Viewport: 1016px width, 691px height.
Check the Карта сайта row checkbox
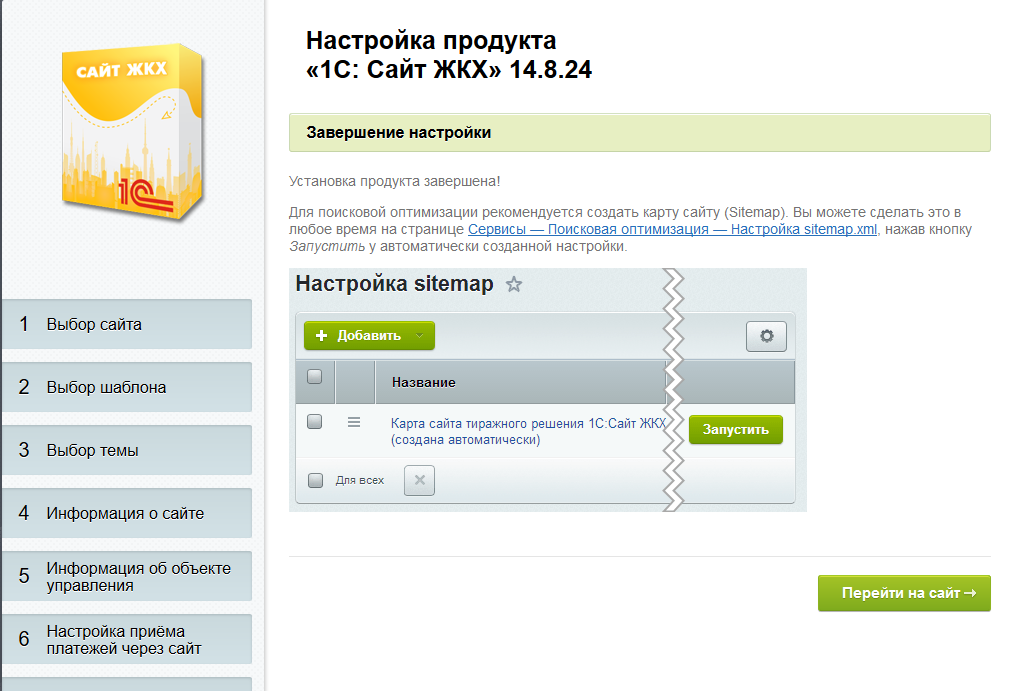pos(314,422)
